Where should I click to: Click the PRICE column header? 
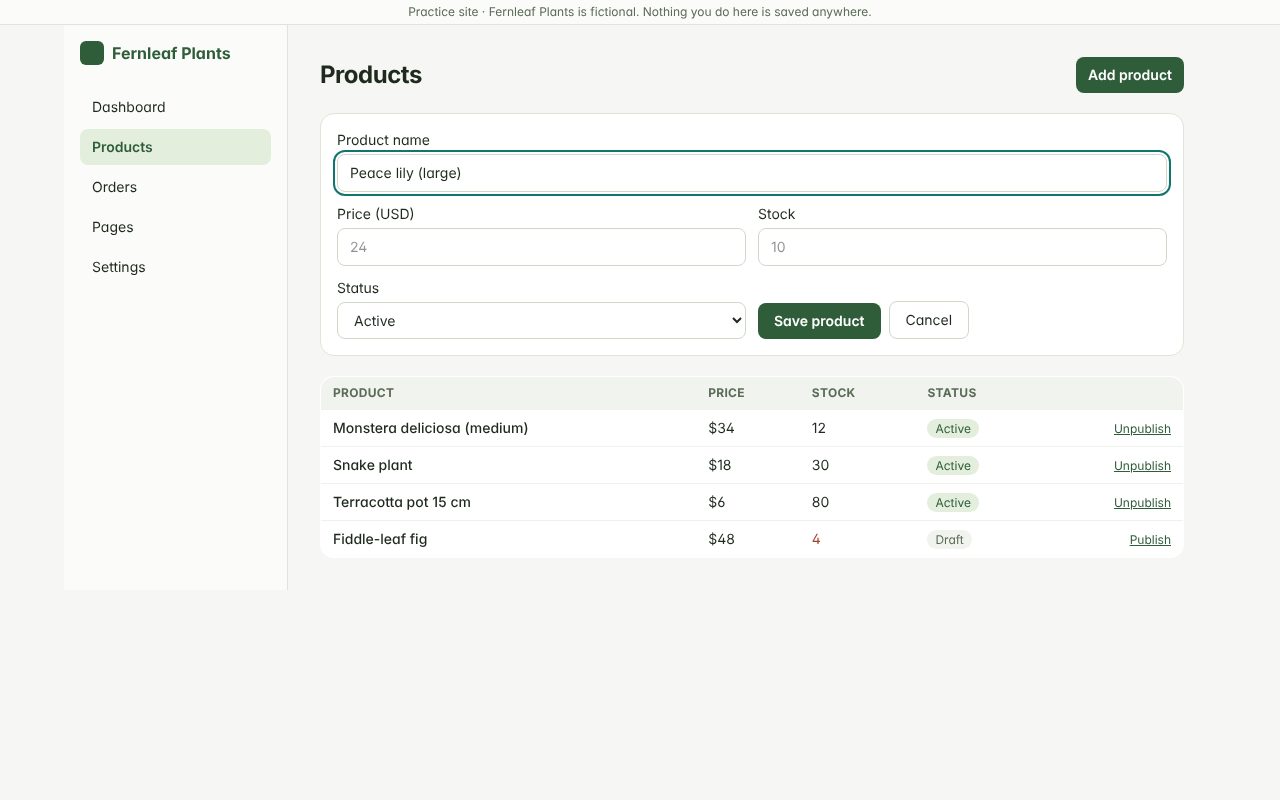[x=726, y=393]
